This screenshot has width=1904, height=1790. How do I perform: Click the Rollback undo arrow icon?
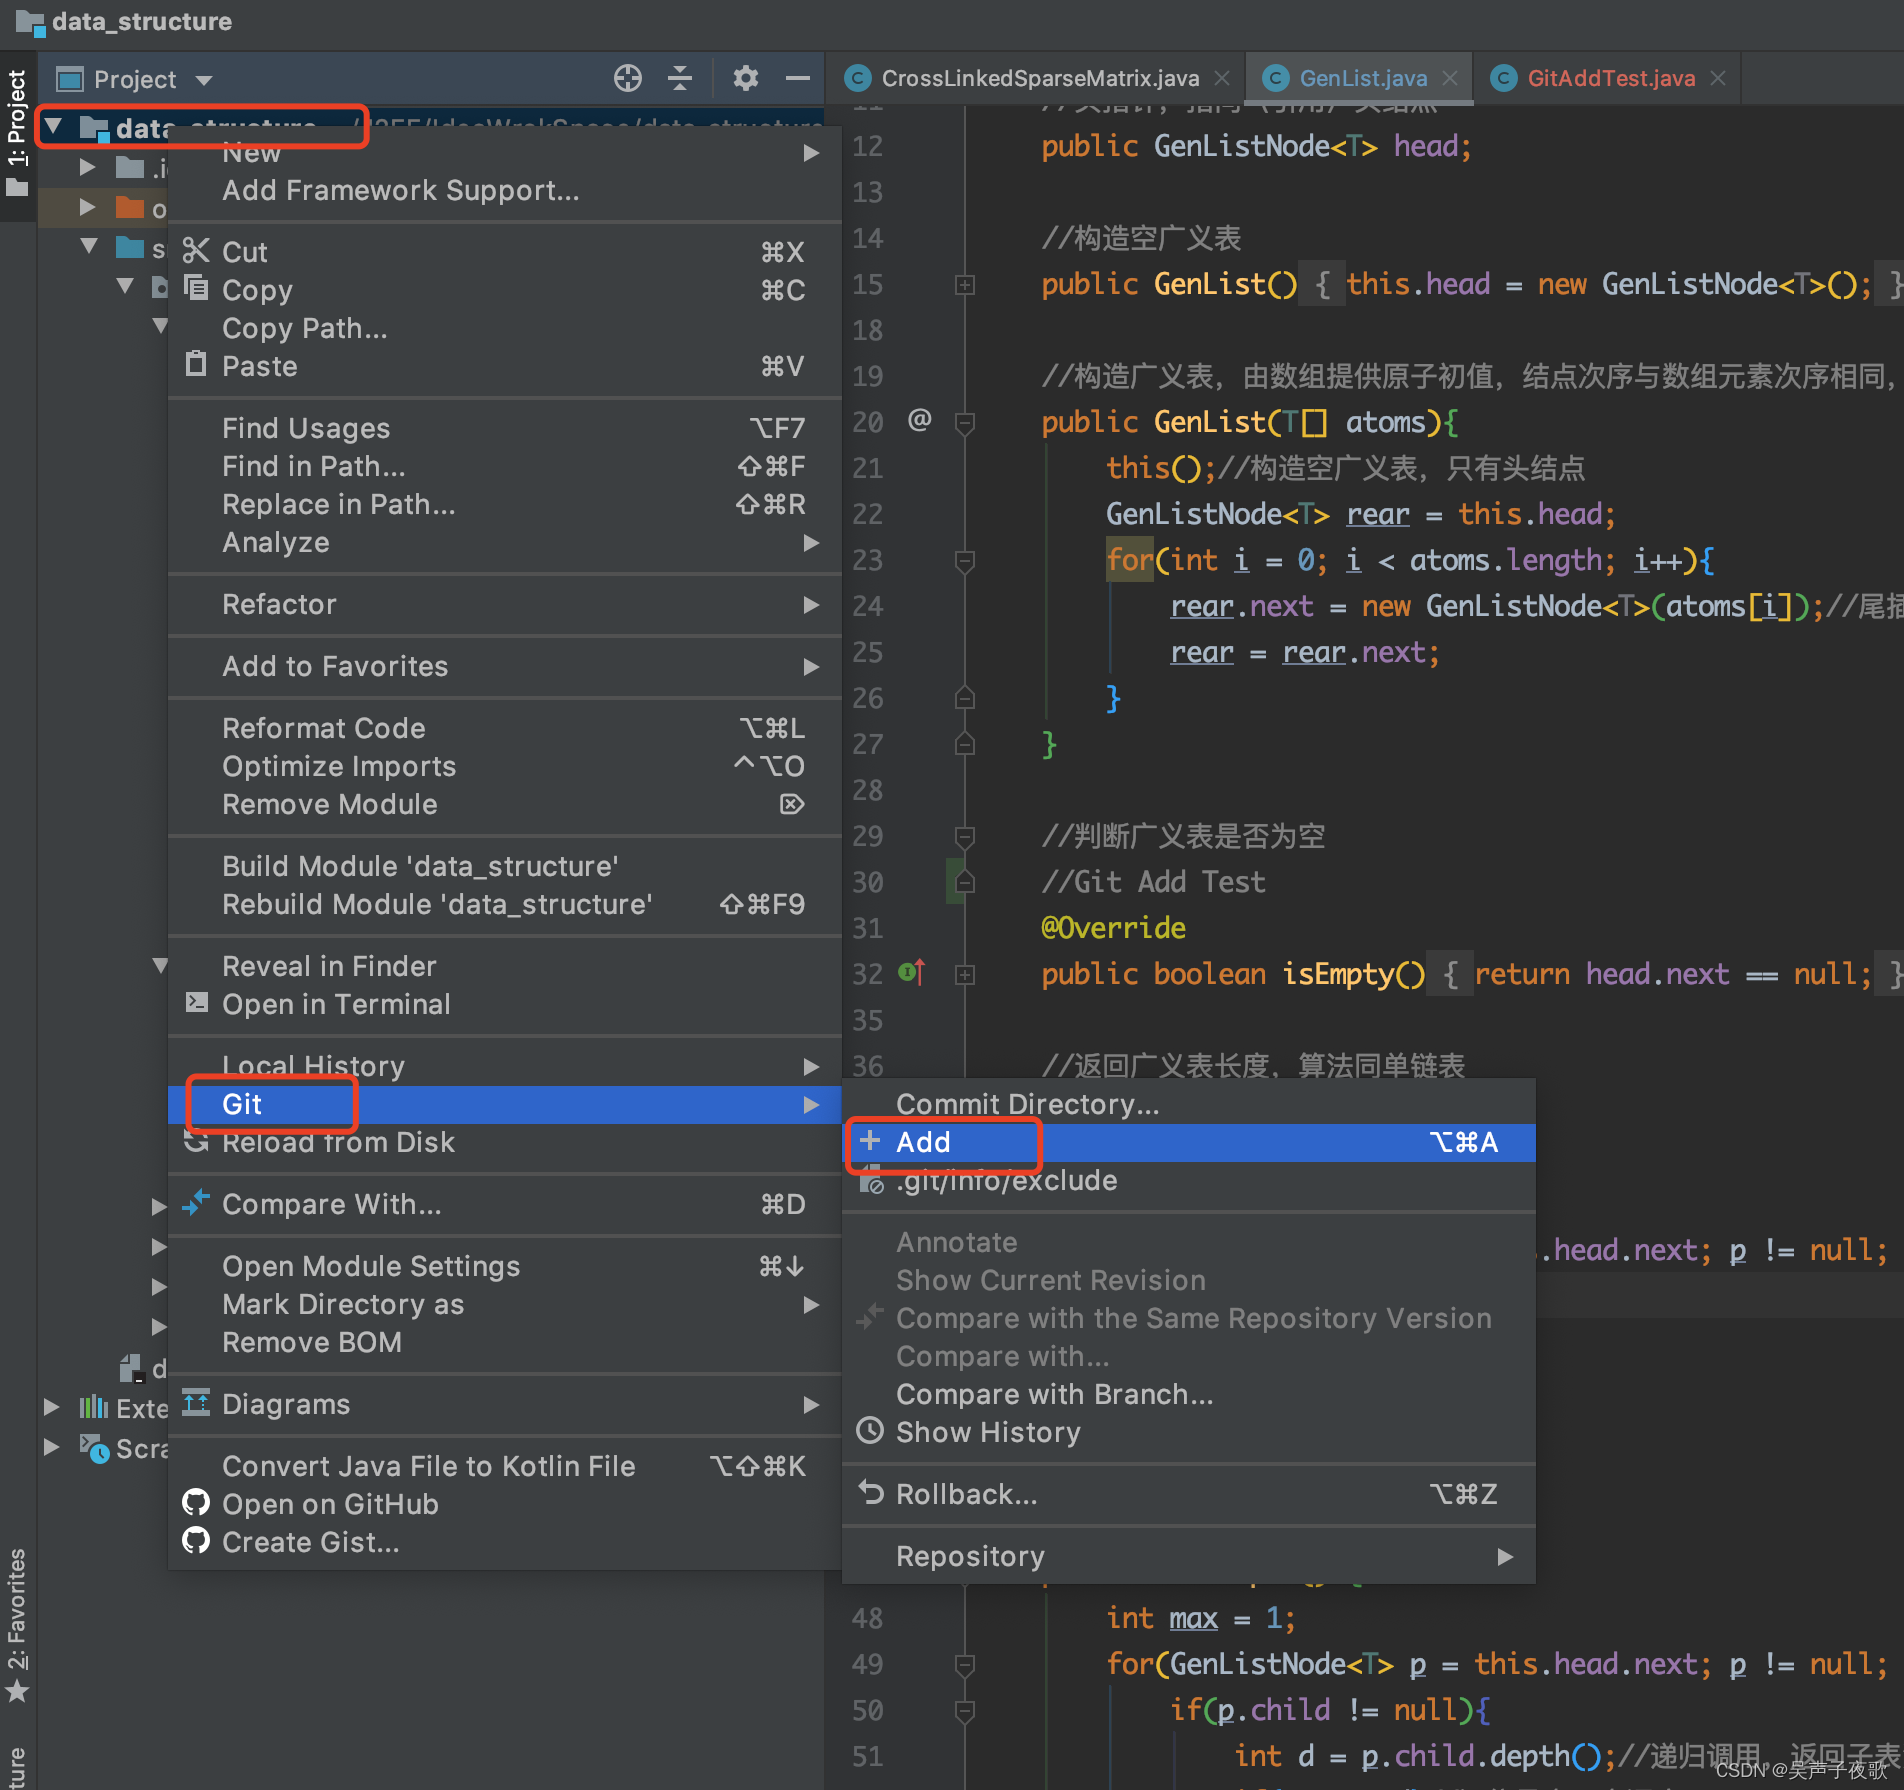click(871, 1493)
